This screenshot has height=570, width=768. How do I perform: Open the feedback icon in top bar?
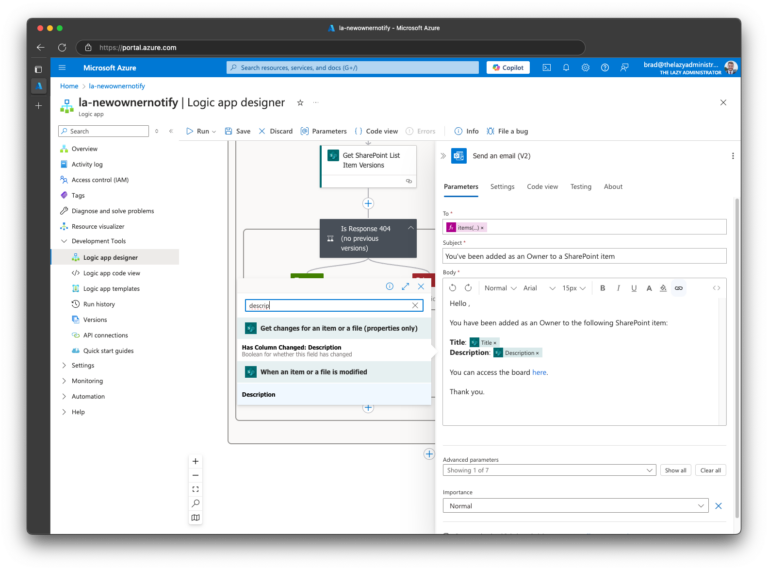coord(624,68)
